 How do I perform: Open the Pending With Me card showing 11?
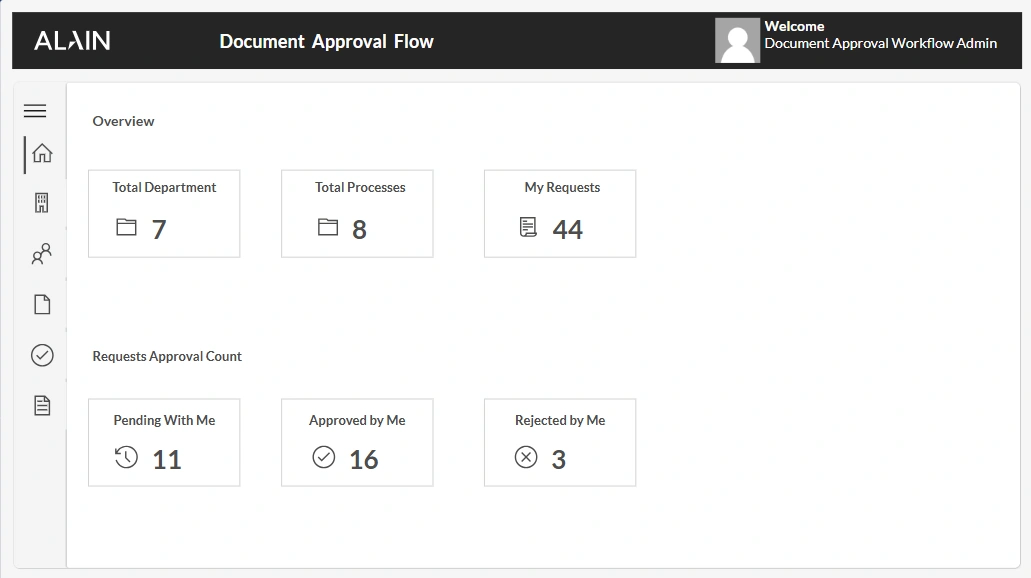coord(163,441)
